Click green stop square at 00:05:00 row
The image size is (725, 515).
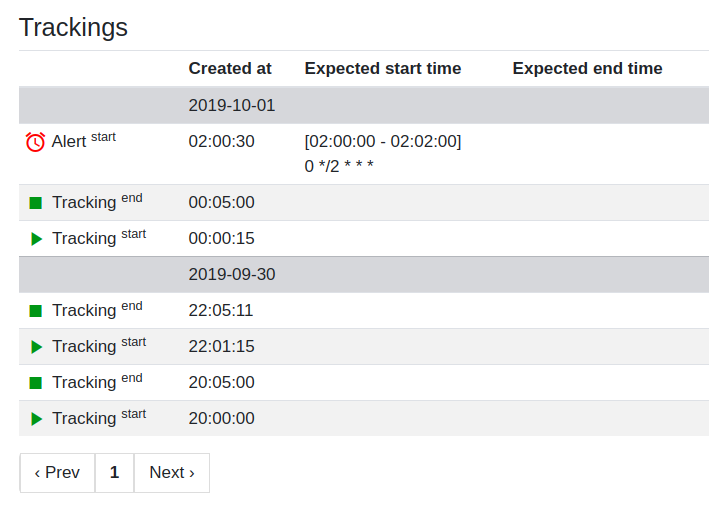point(36,203)
